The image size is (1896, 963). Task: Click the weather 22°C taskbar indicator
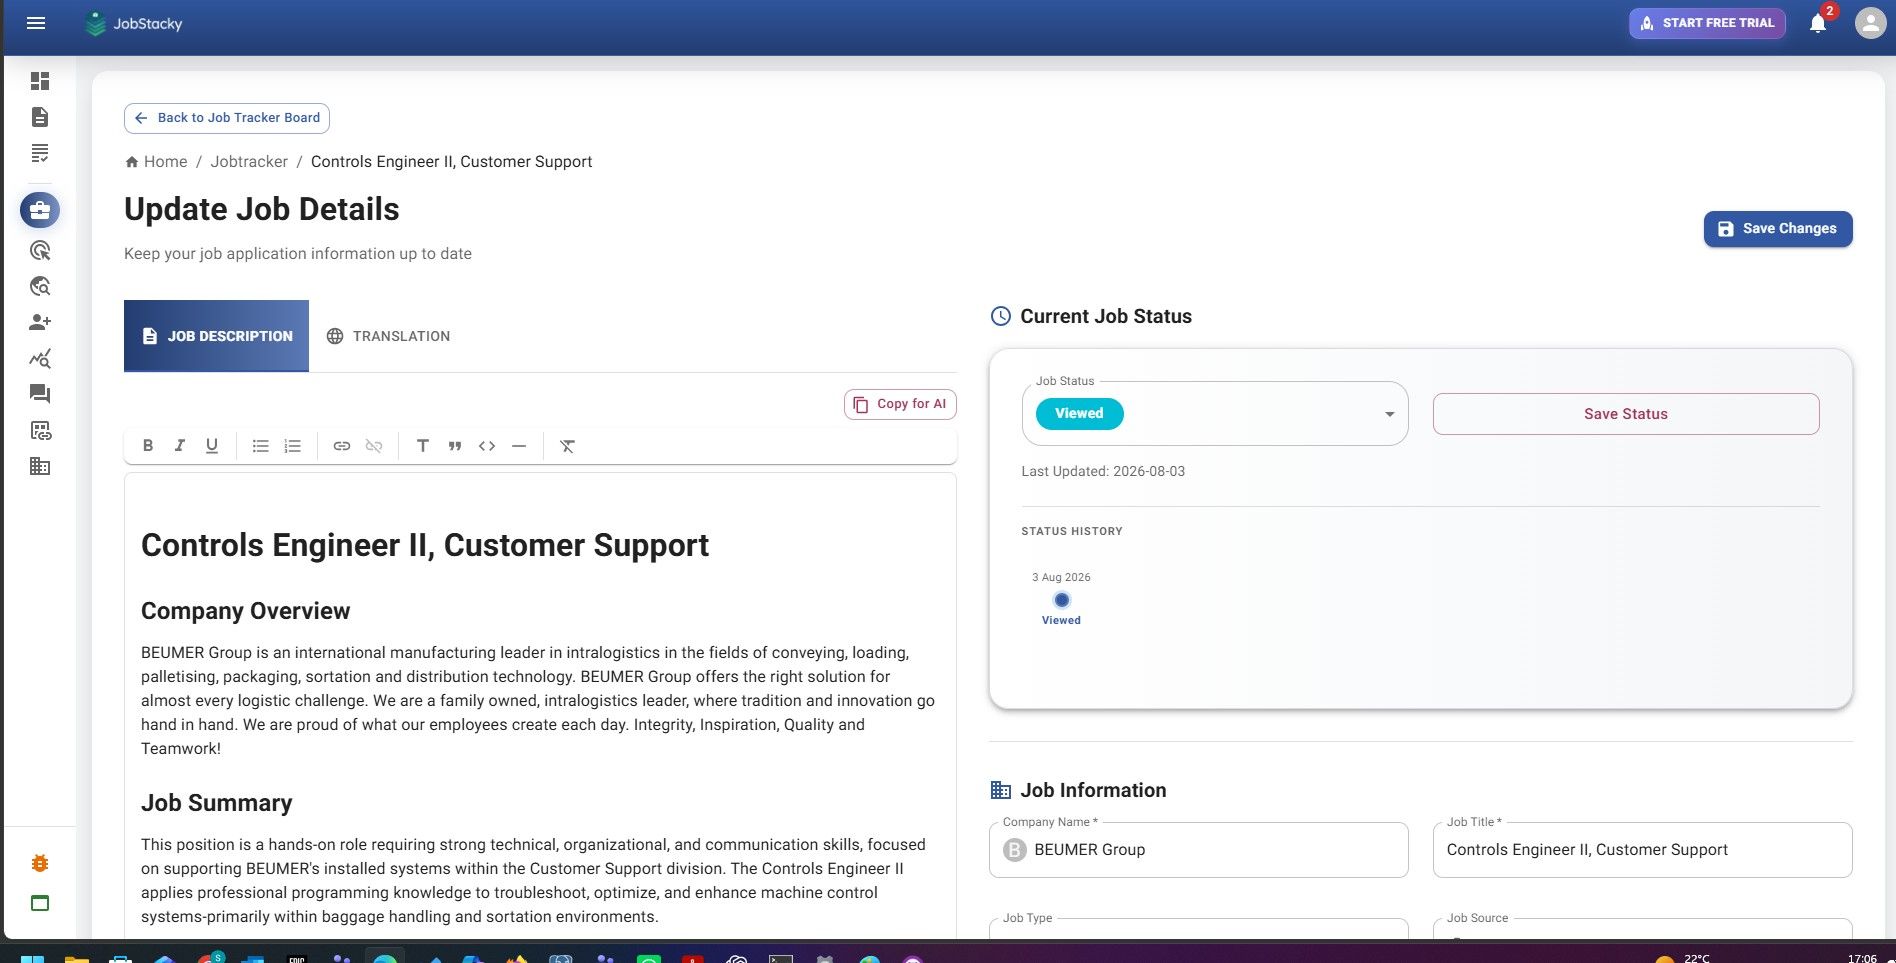(1684, 957)
